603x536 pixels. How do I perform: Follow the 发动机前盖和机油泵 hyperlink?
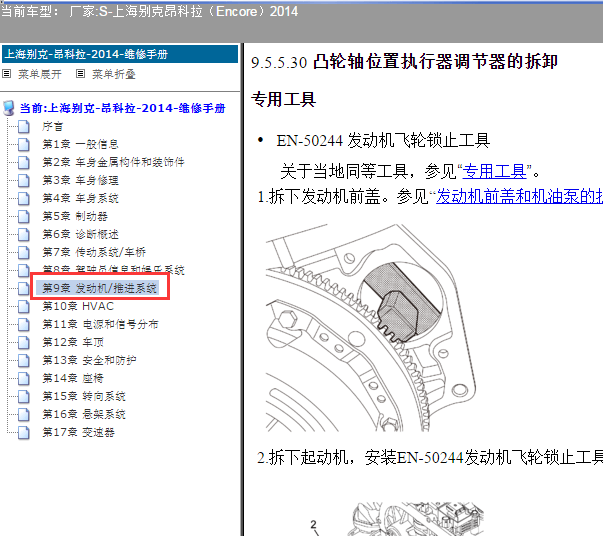519,196
